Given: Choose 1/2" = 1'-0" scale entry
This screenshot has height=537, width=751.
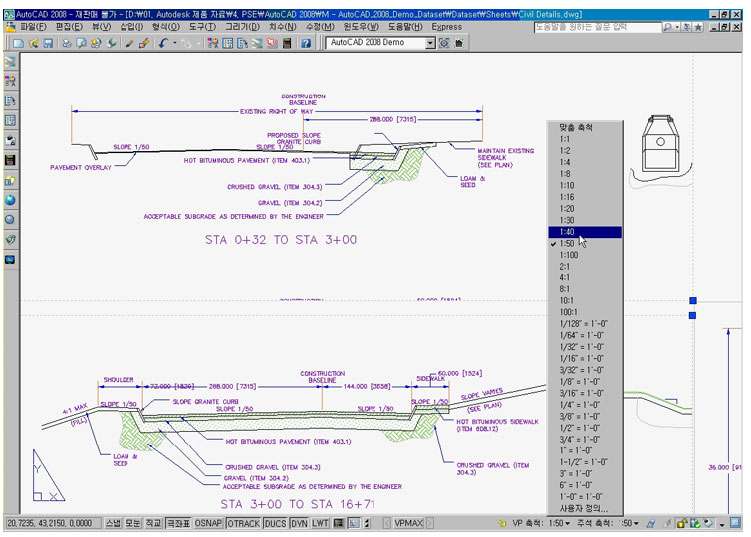Looking at the screenshot, I should [585, 428].
